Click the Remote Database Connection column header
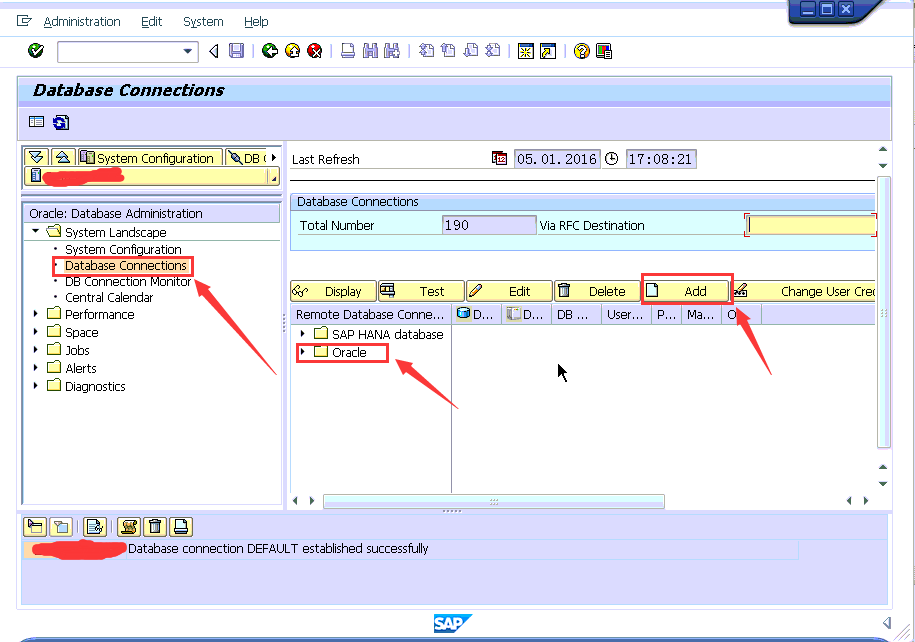Image resolution: width=915 pixels, height=642 pixels. click(x=371, y=315)
